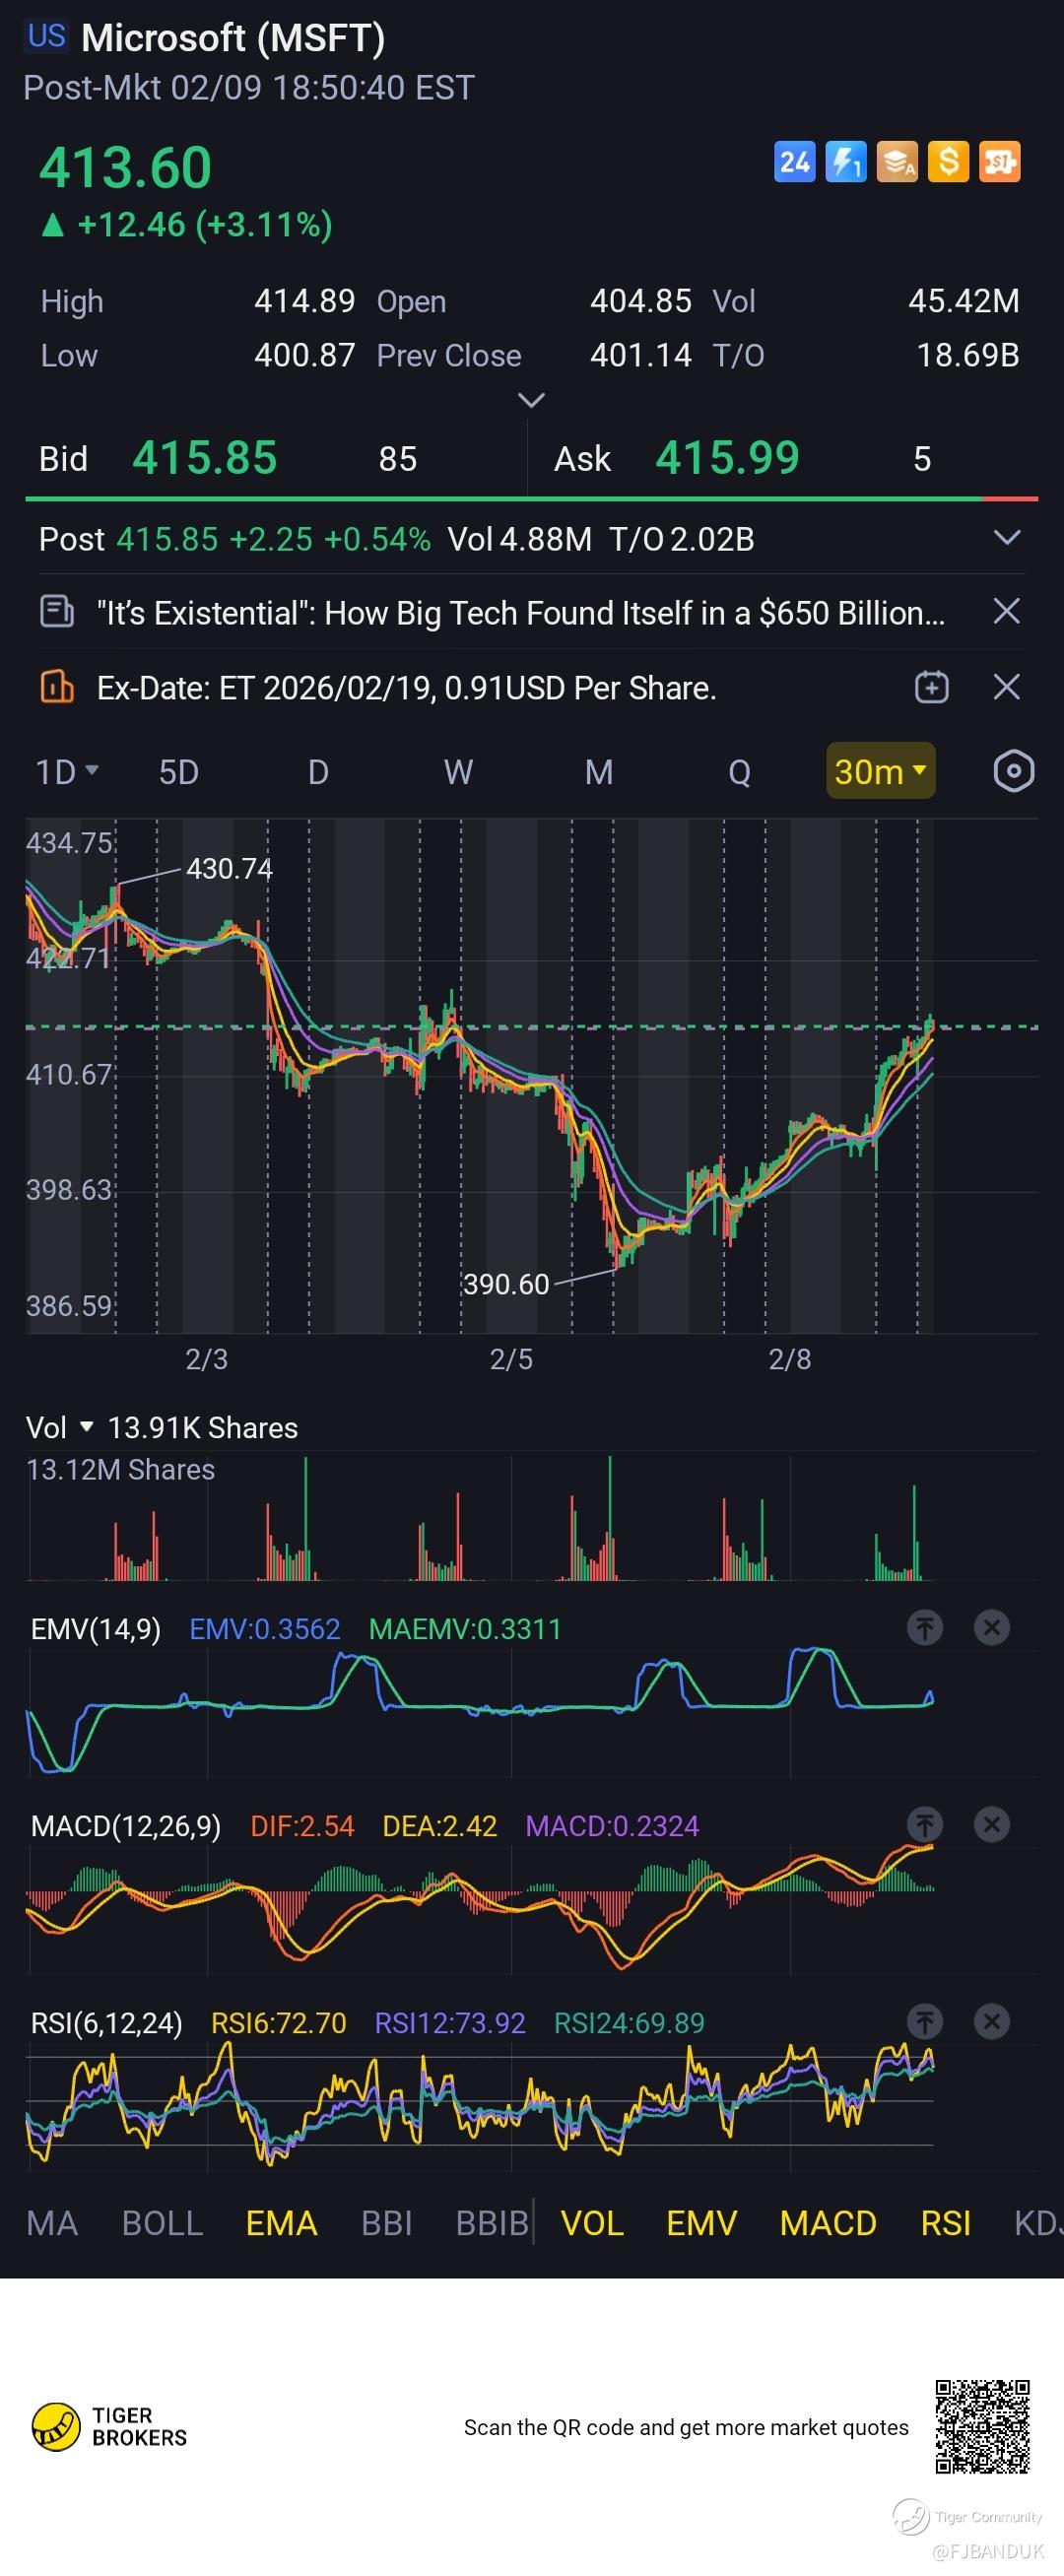Toggle the MA overlay indicator
The height and width of the screenshot is (2576, 1064).
(52, 2223)
